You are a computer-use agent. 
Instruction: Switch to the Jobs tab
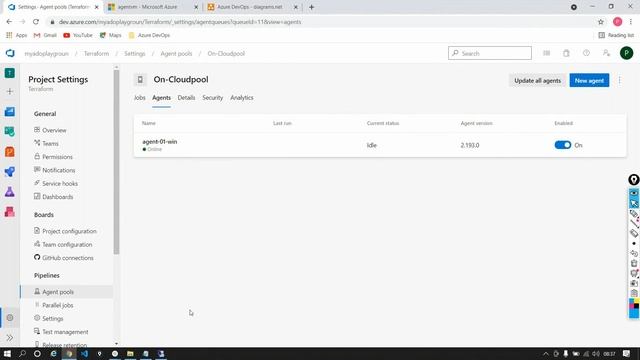(x=140, y=98)
